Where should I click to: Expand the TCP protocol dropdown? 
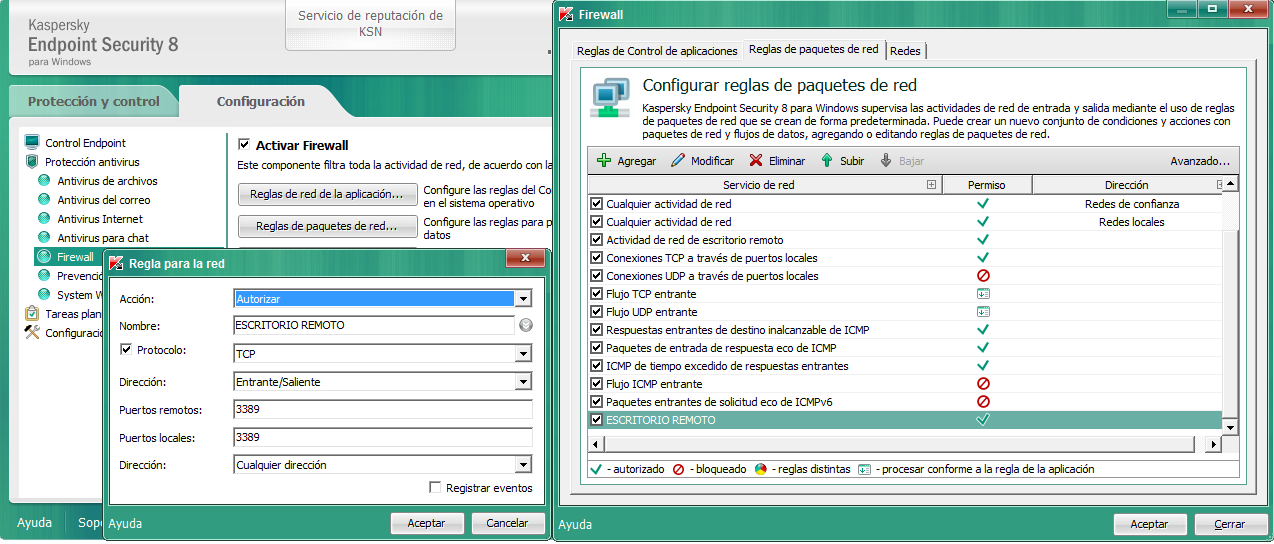point(523,354)
